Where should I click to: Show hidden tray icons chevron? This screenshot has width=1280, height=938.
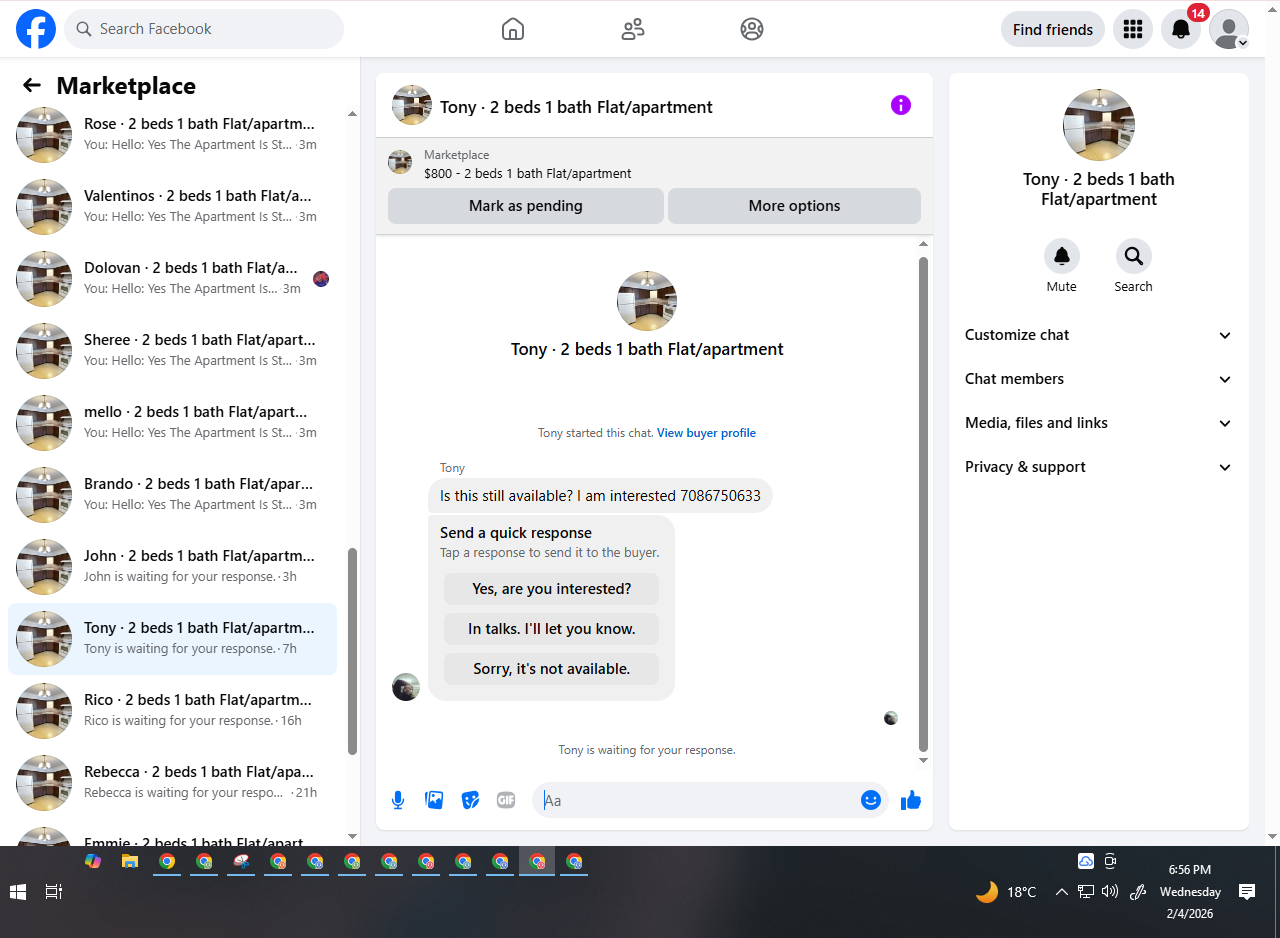tap(1061, 891)
